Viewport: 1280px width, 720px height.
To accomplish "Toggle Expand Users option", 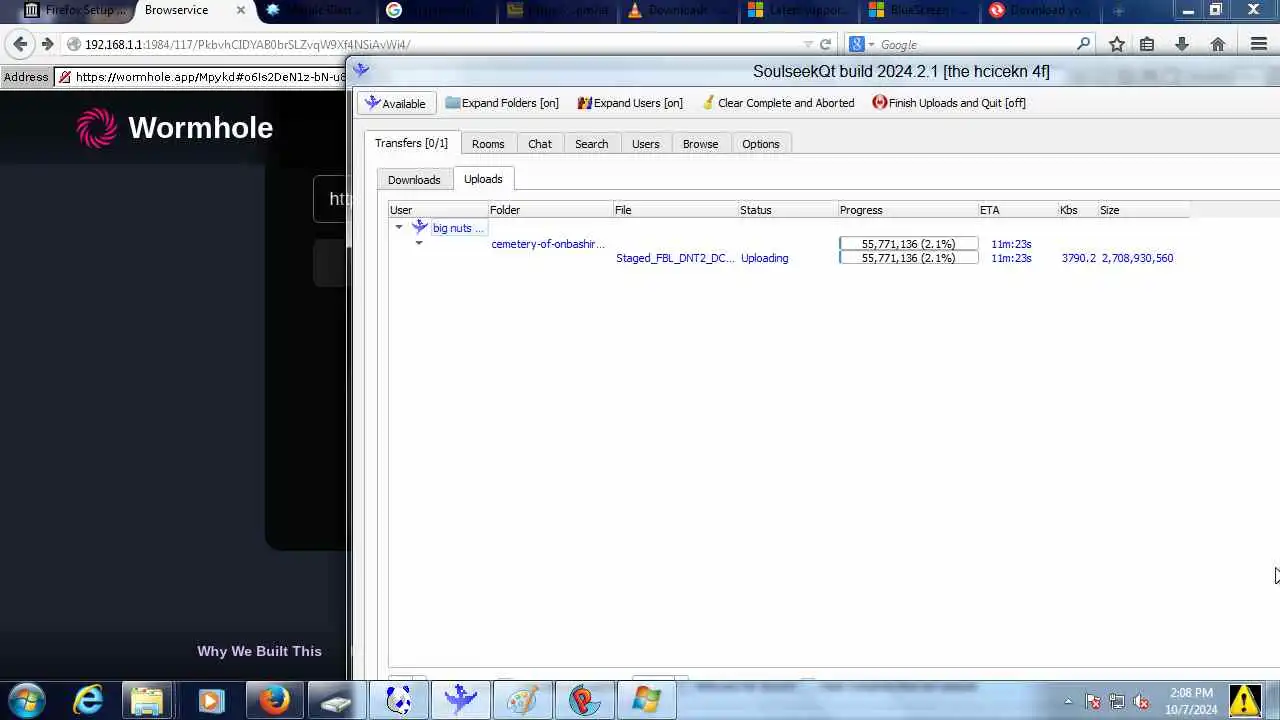I will coord(630,103).
